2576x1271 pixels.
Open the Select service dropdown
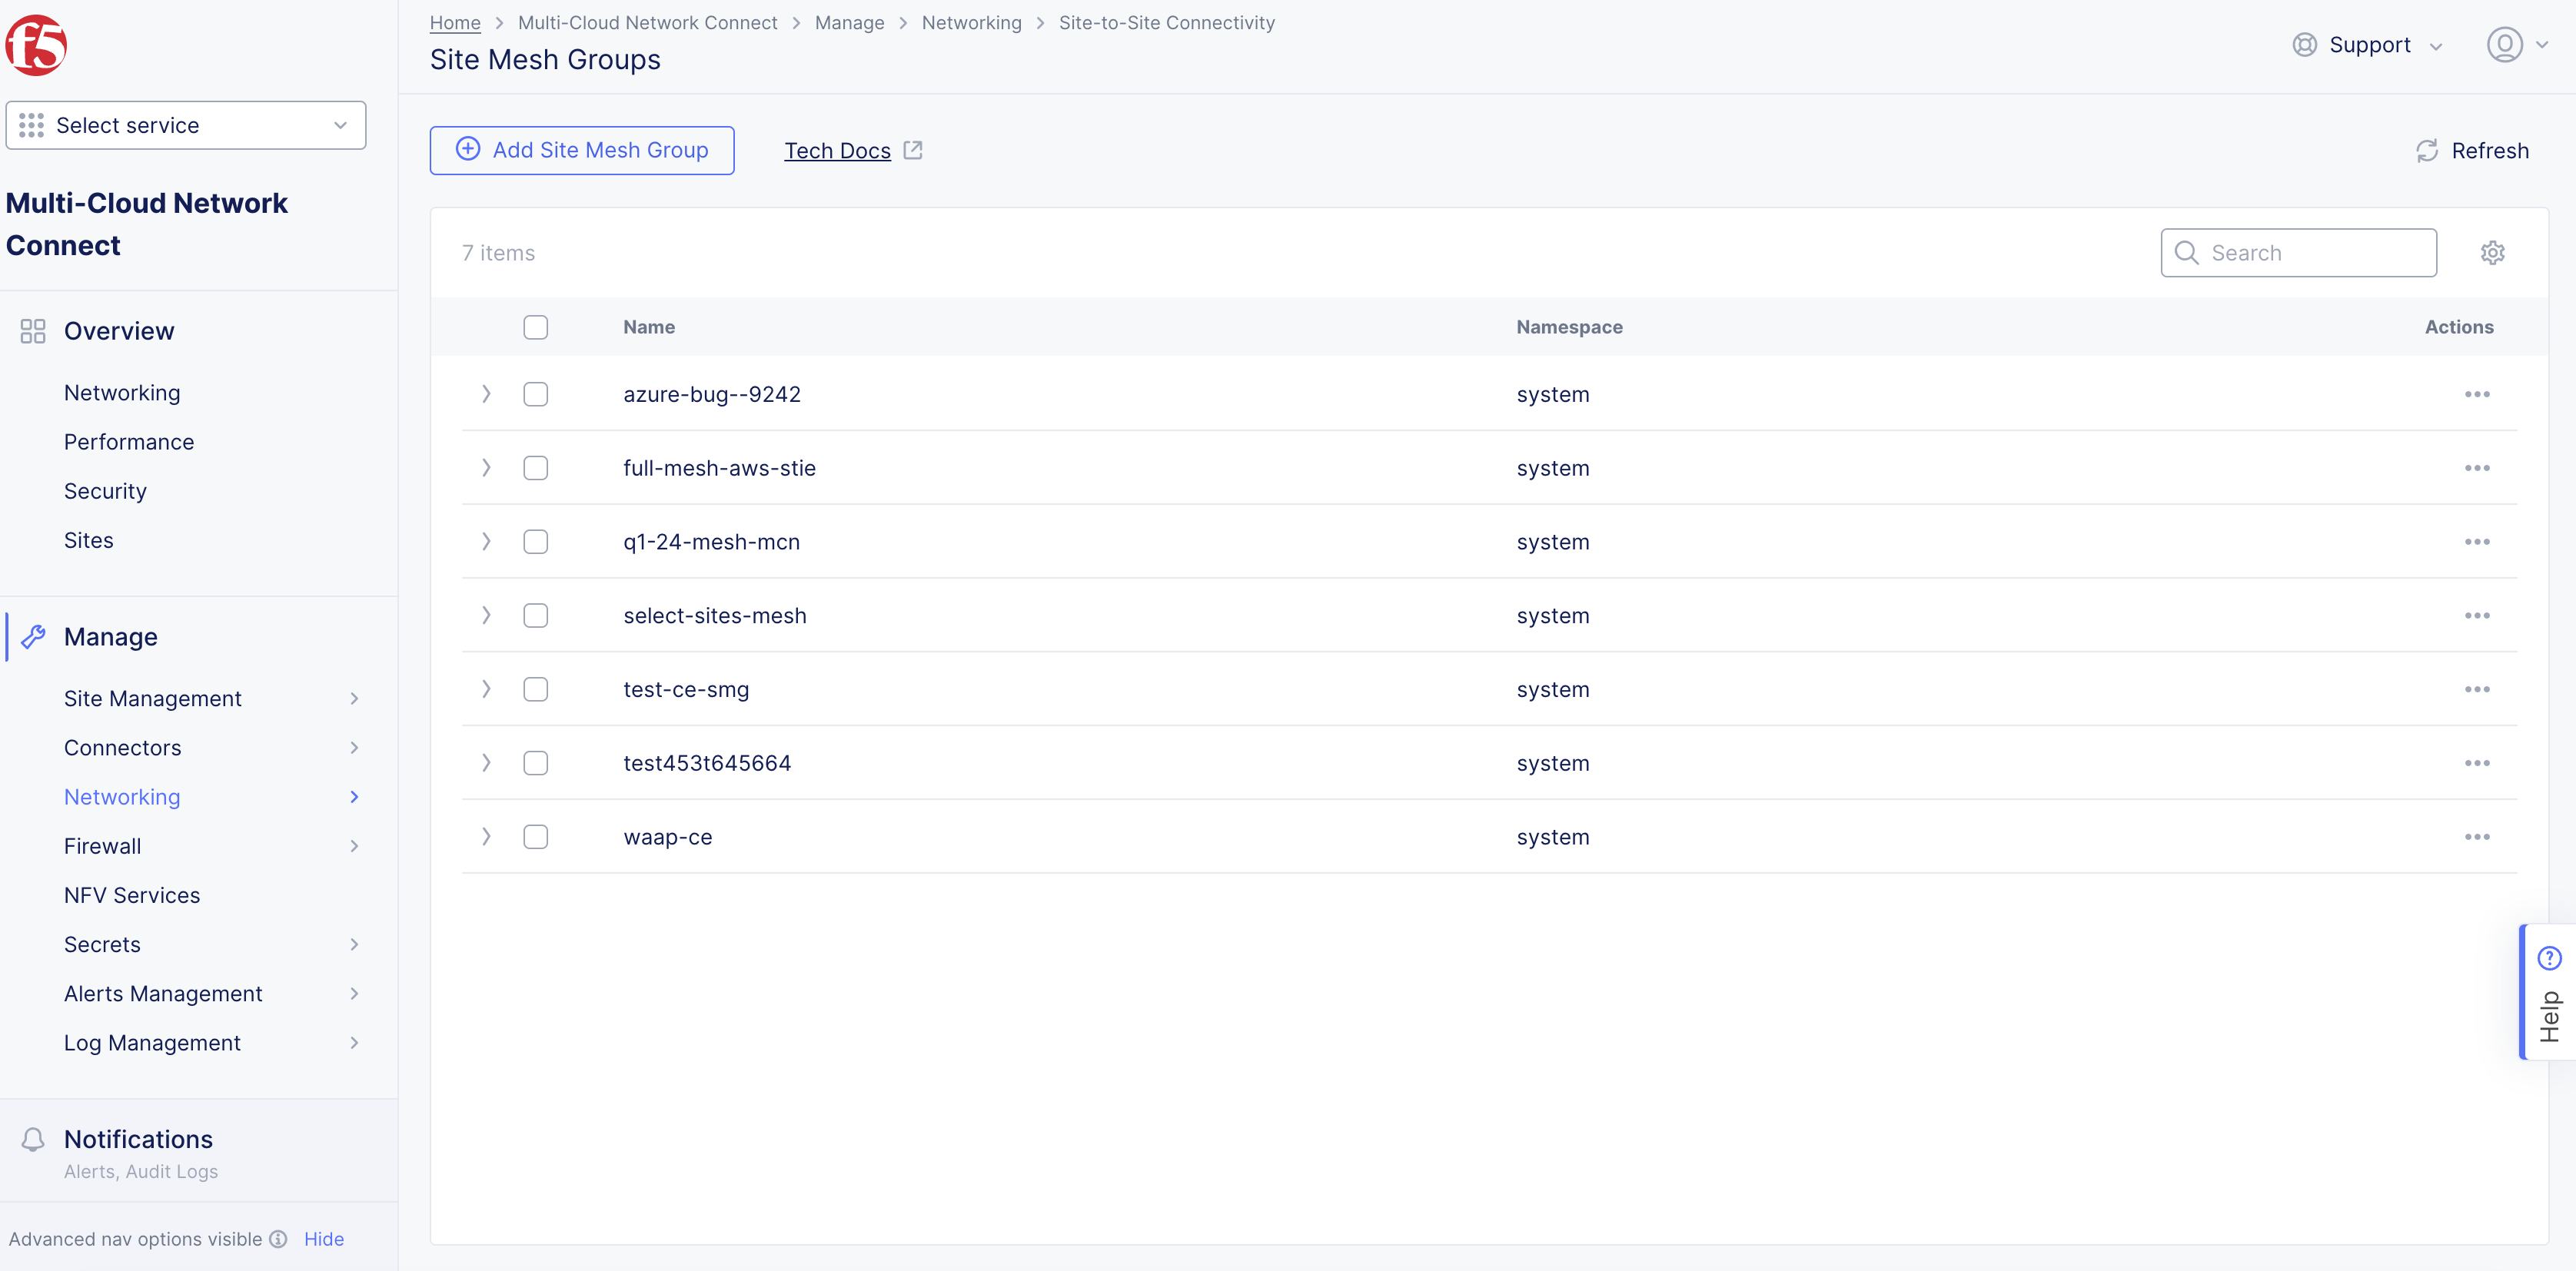click(186, 125)
